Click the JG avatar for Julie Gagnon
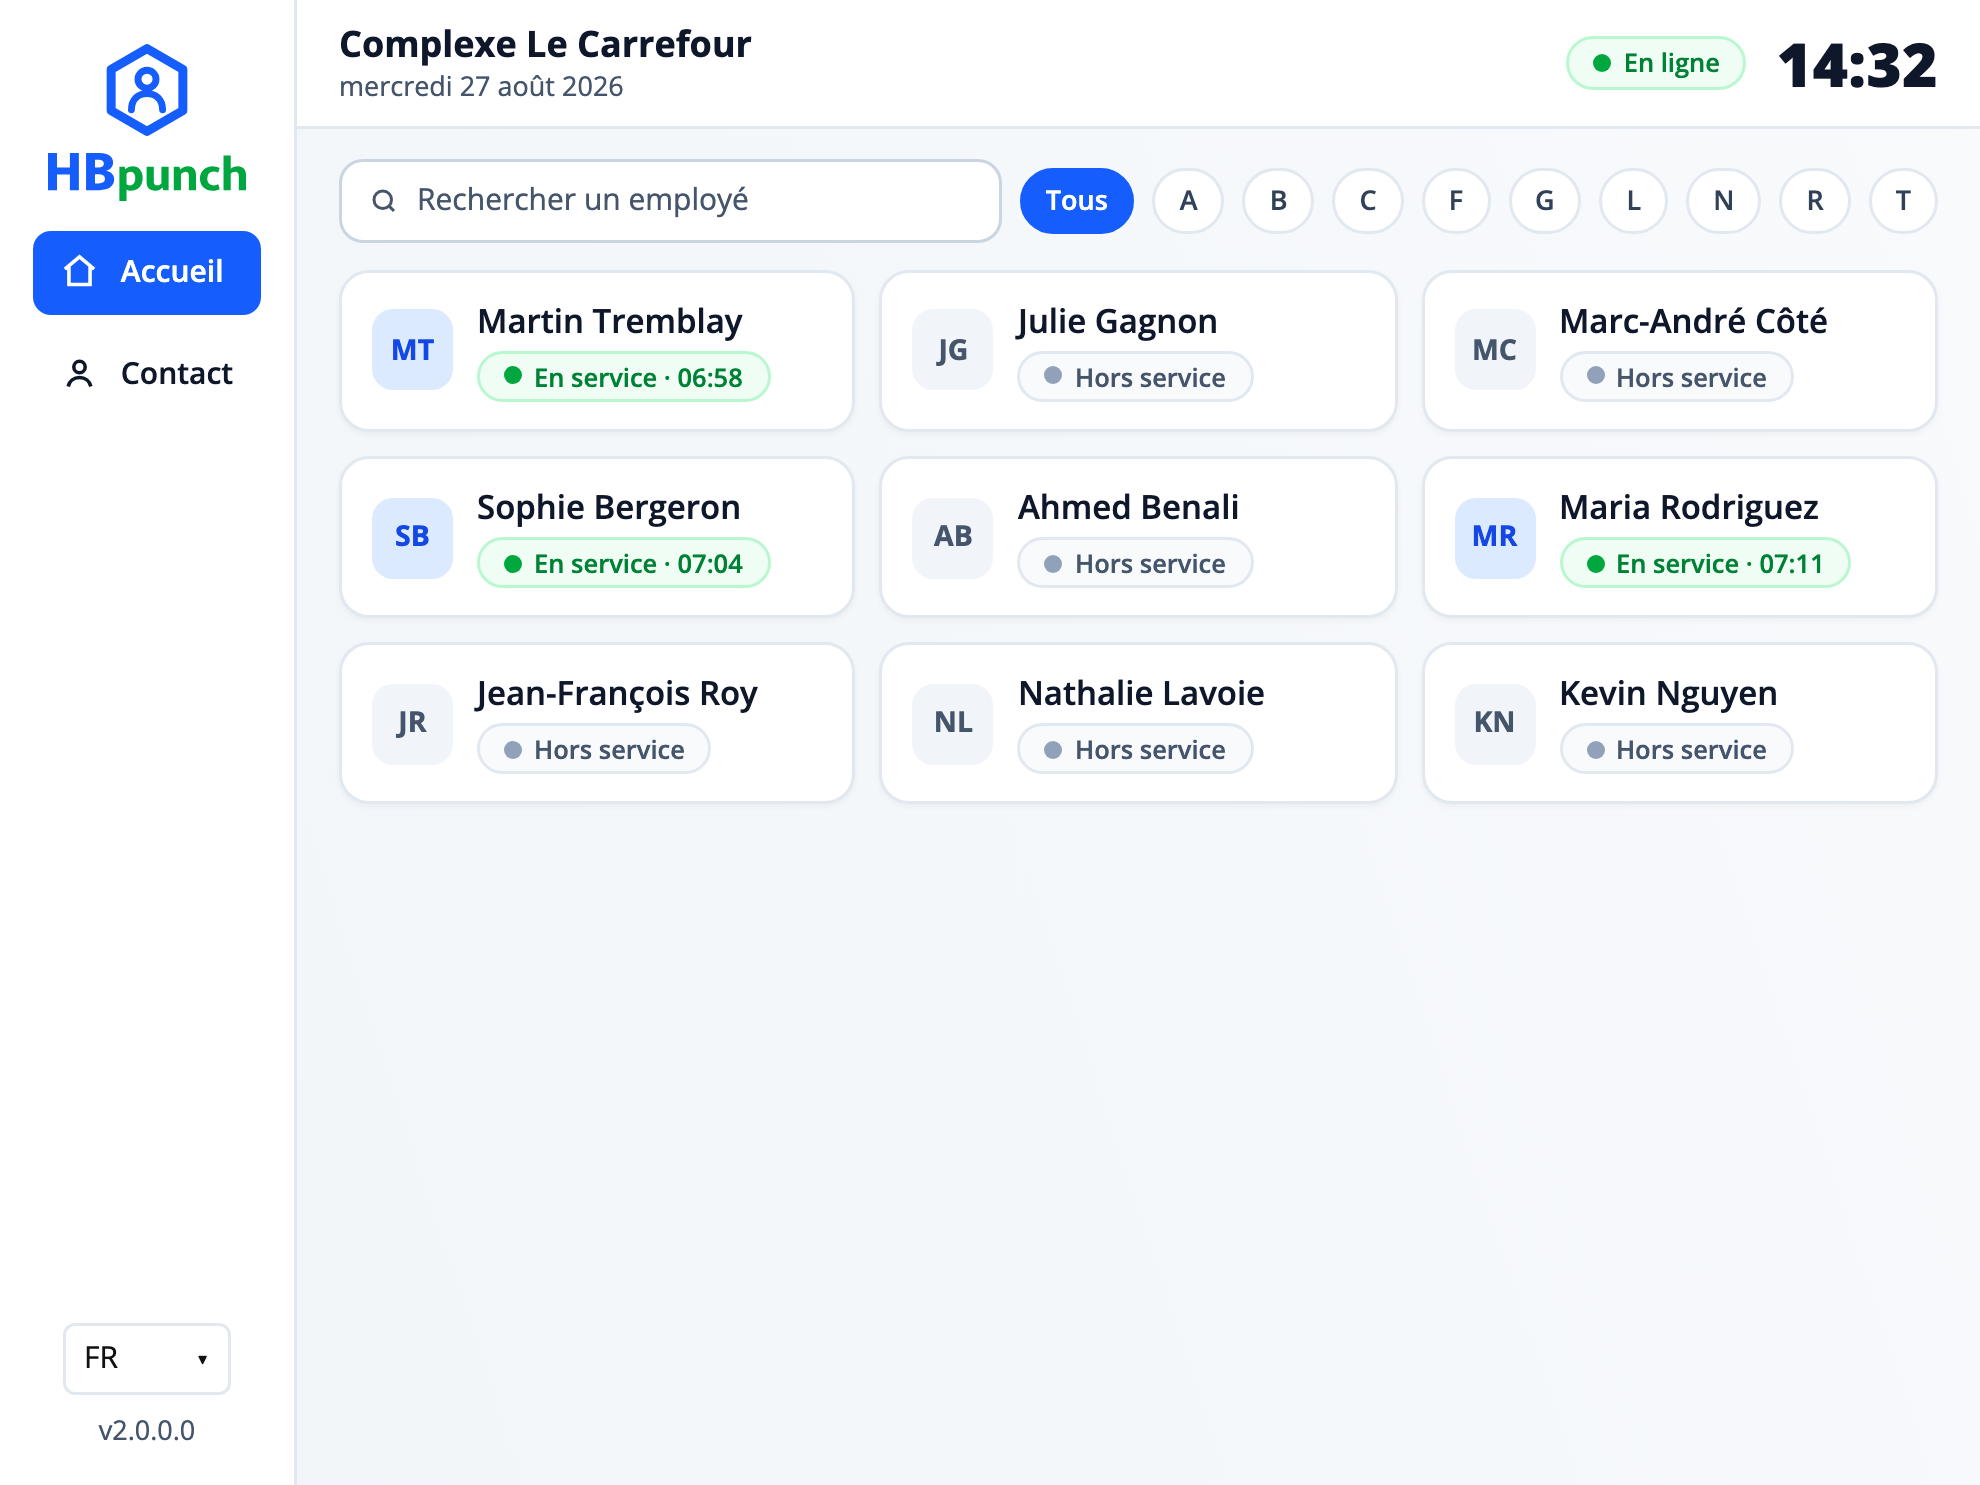Viewport: 1980px width, 1485px height. tap(953, 350)
